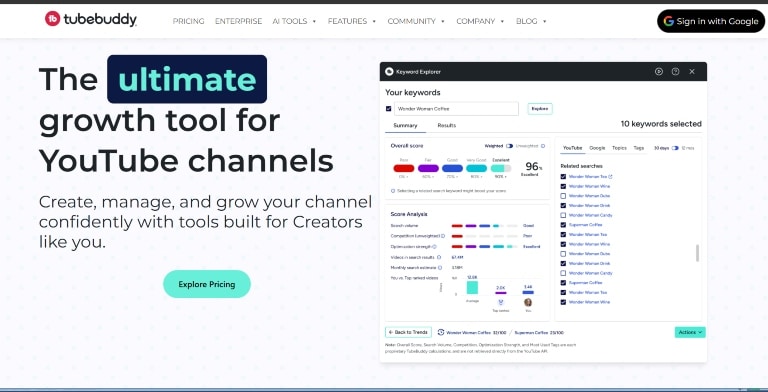Open Wonder Woman Coffee 32/100 link
The width and height of the screenshot is (768, 392).
476,332
